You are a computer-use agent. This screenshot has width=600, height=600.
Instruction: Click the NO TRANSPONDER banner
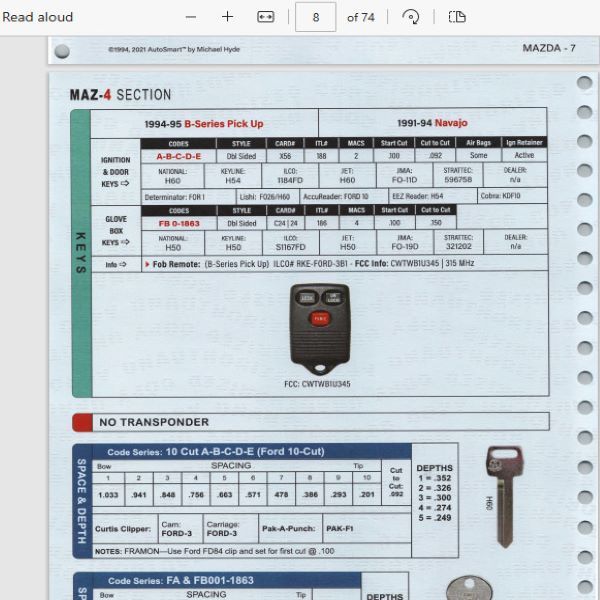tap(153, 422)
